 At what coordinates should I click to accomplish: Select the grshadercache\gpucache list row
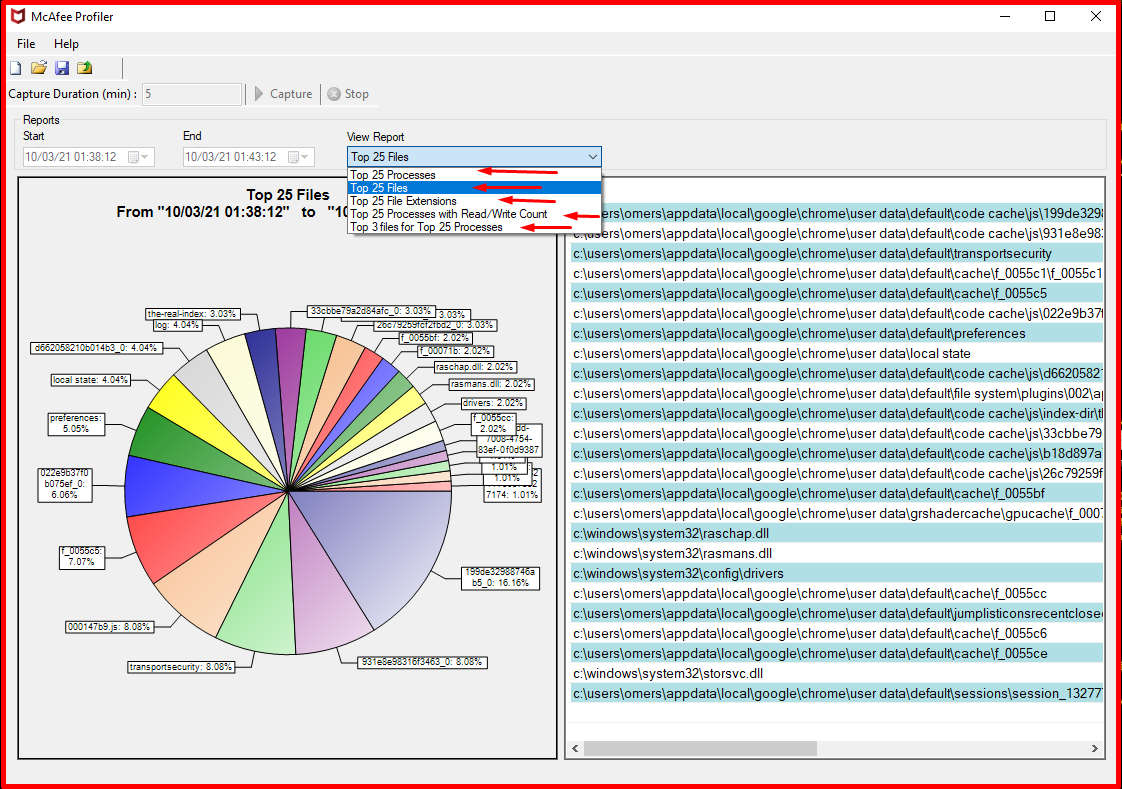point(836,514)
